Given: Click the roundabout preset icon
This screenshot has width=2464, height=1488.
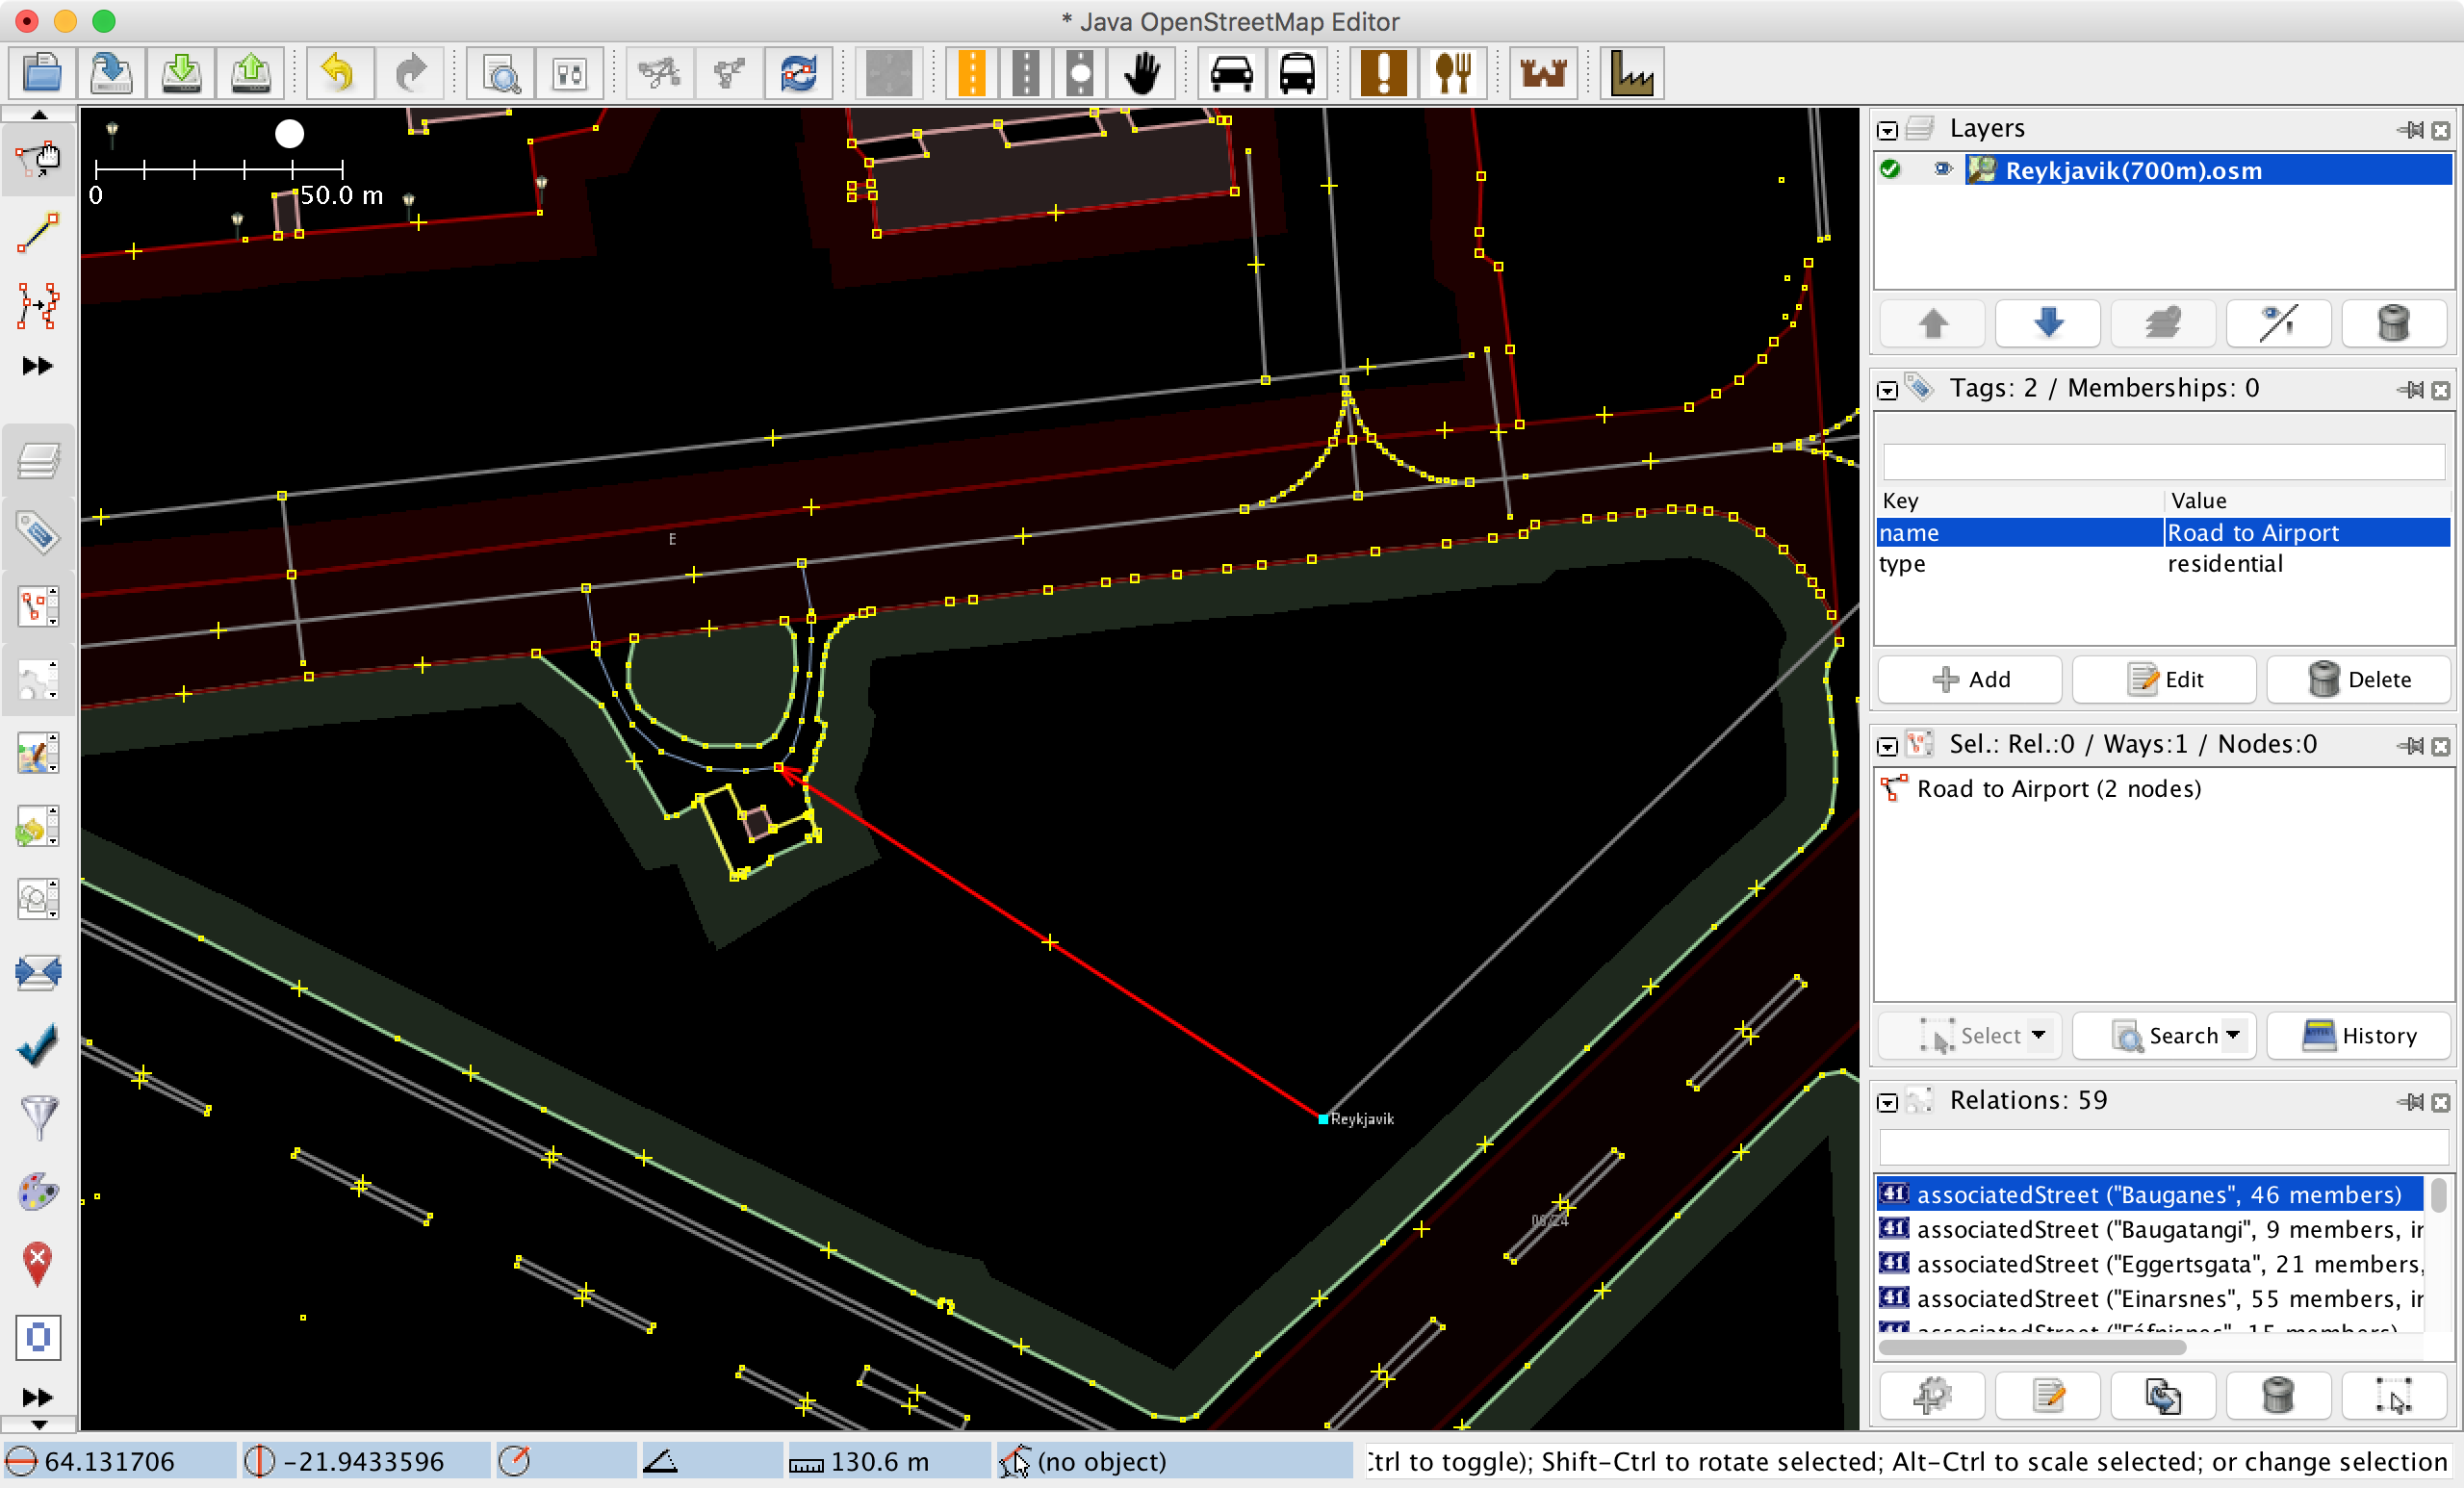Looking at the screenshot, I should [1080, 73].
